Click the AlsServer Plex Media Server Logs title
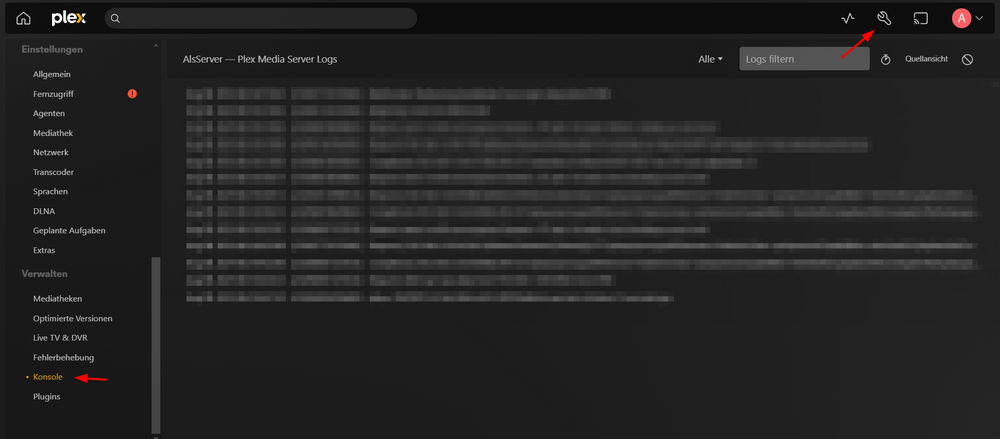The width and height of the screenshot is (1000, 439). [260, 59]
